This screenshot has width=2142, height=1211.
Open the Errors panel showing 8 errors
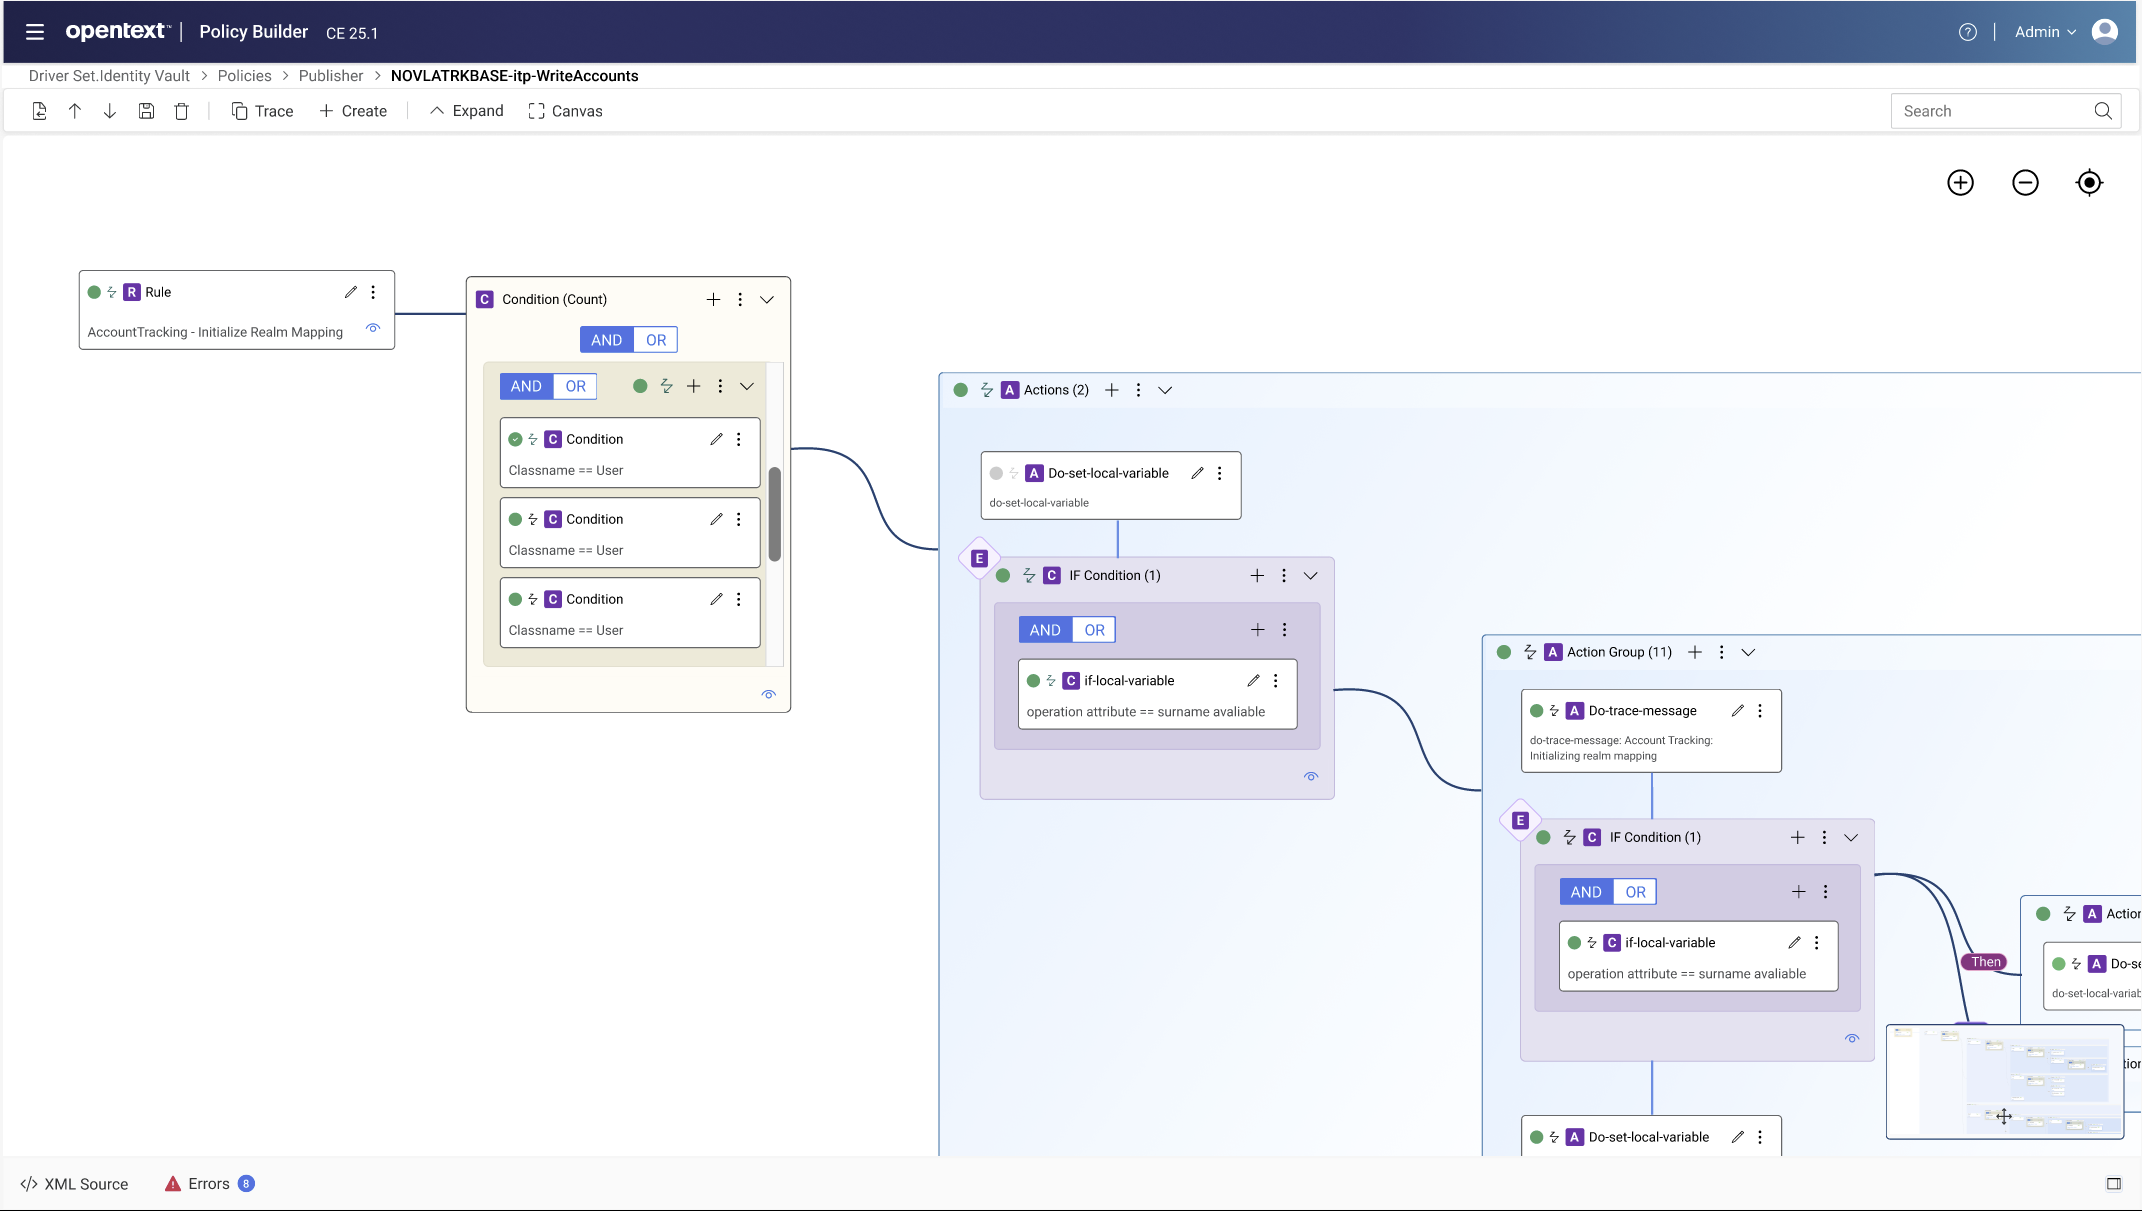click(x=208, y=1183)
